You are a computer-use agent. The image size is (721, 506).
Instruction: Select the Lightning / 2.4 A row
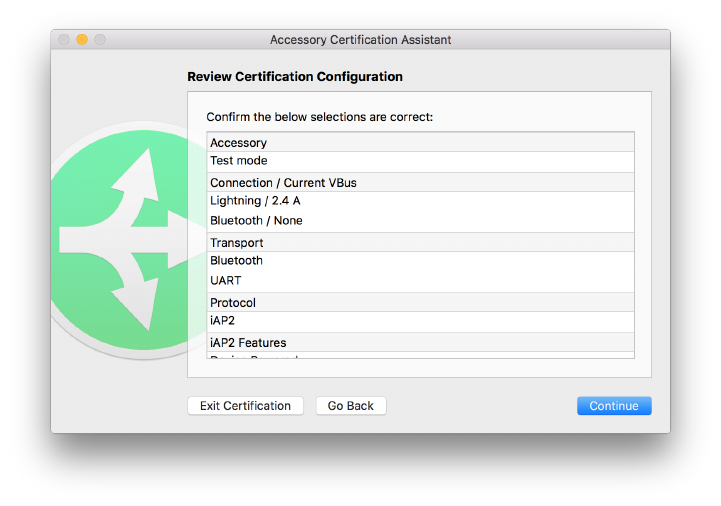(x=420, y=201)
